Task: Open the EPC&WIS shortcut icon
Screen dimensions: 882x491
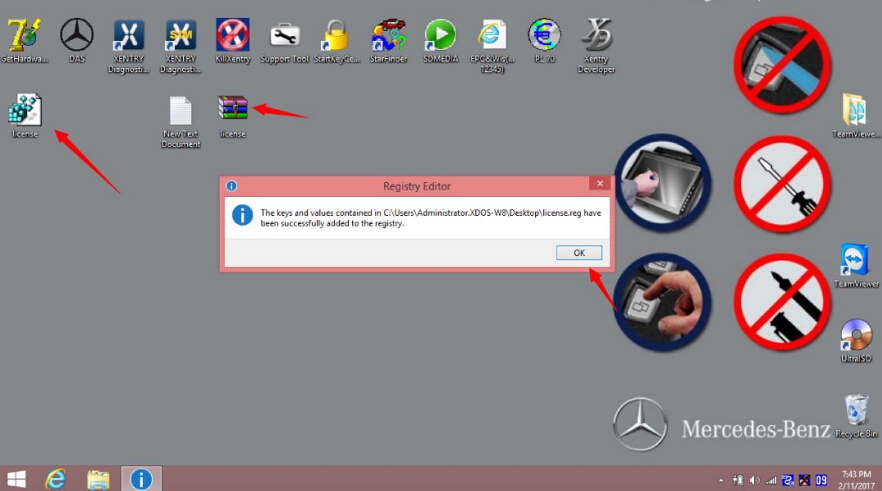Action: click(492, 37)
